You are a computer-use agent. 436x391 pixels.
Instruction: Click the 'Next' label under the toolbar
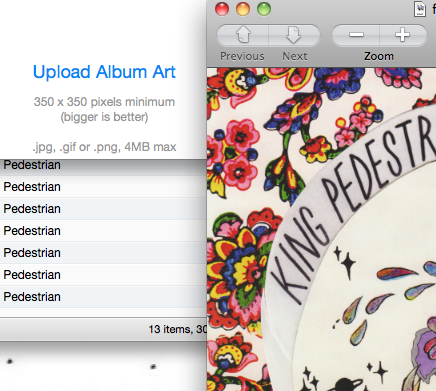point(295,56)
